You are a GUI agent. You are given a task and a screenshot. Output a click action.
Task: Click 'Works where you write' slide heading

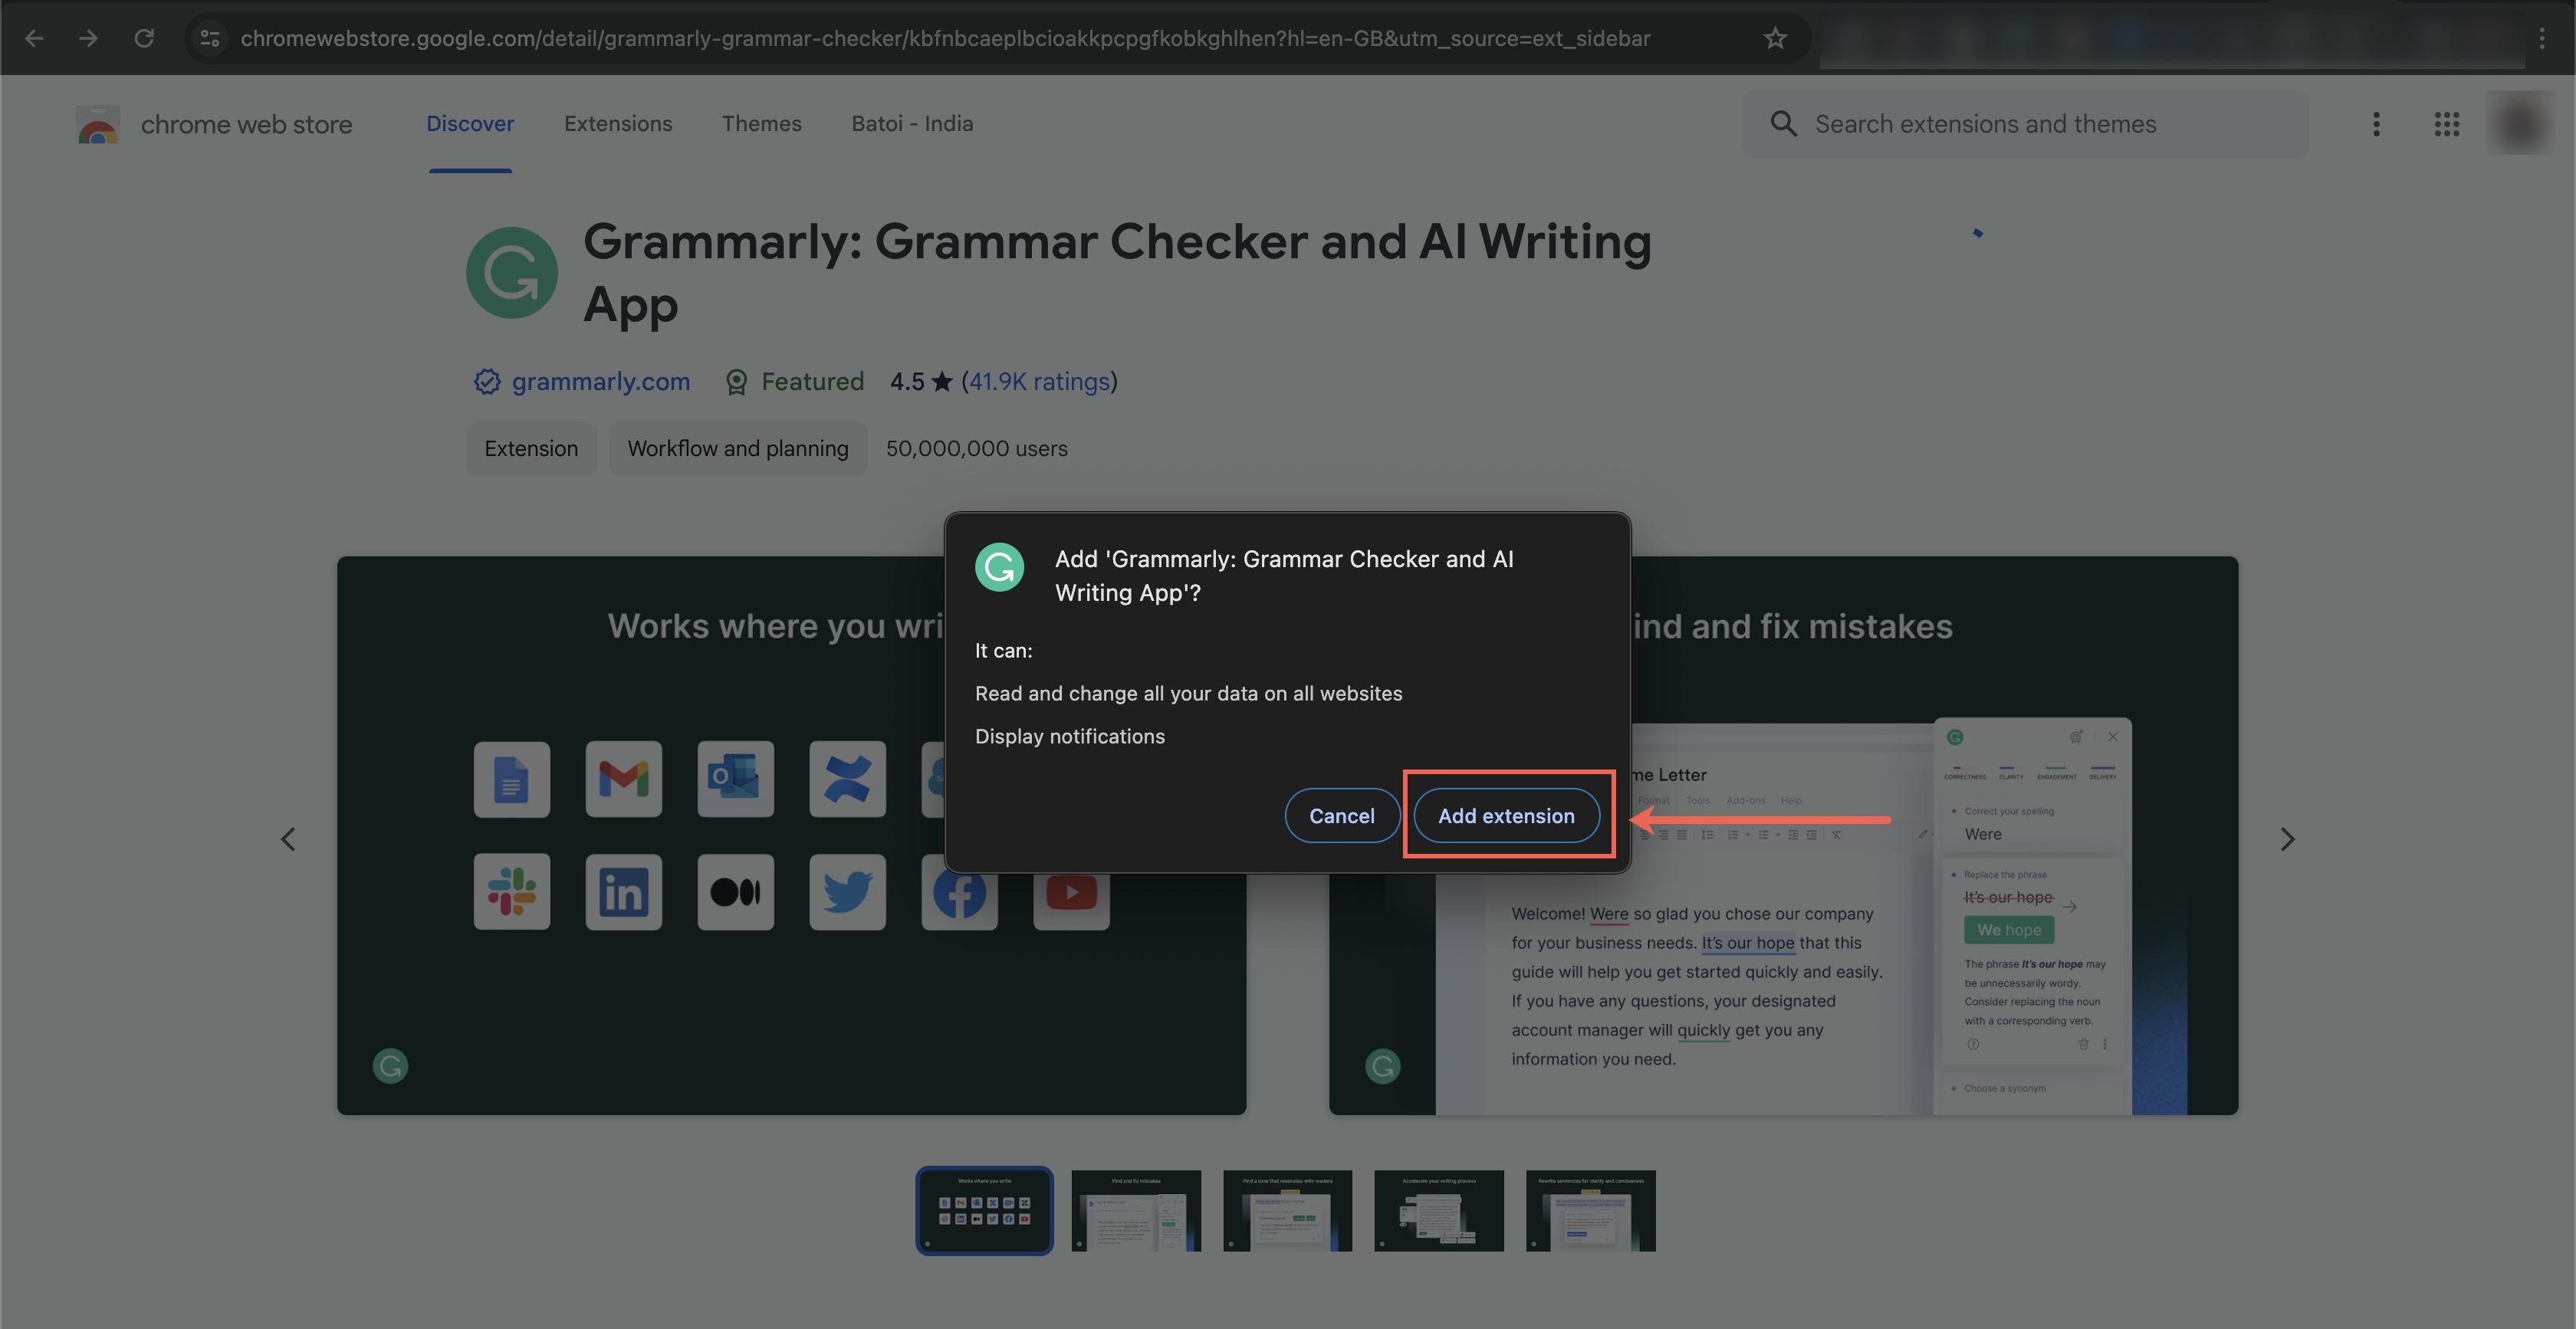coord(775,626)
